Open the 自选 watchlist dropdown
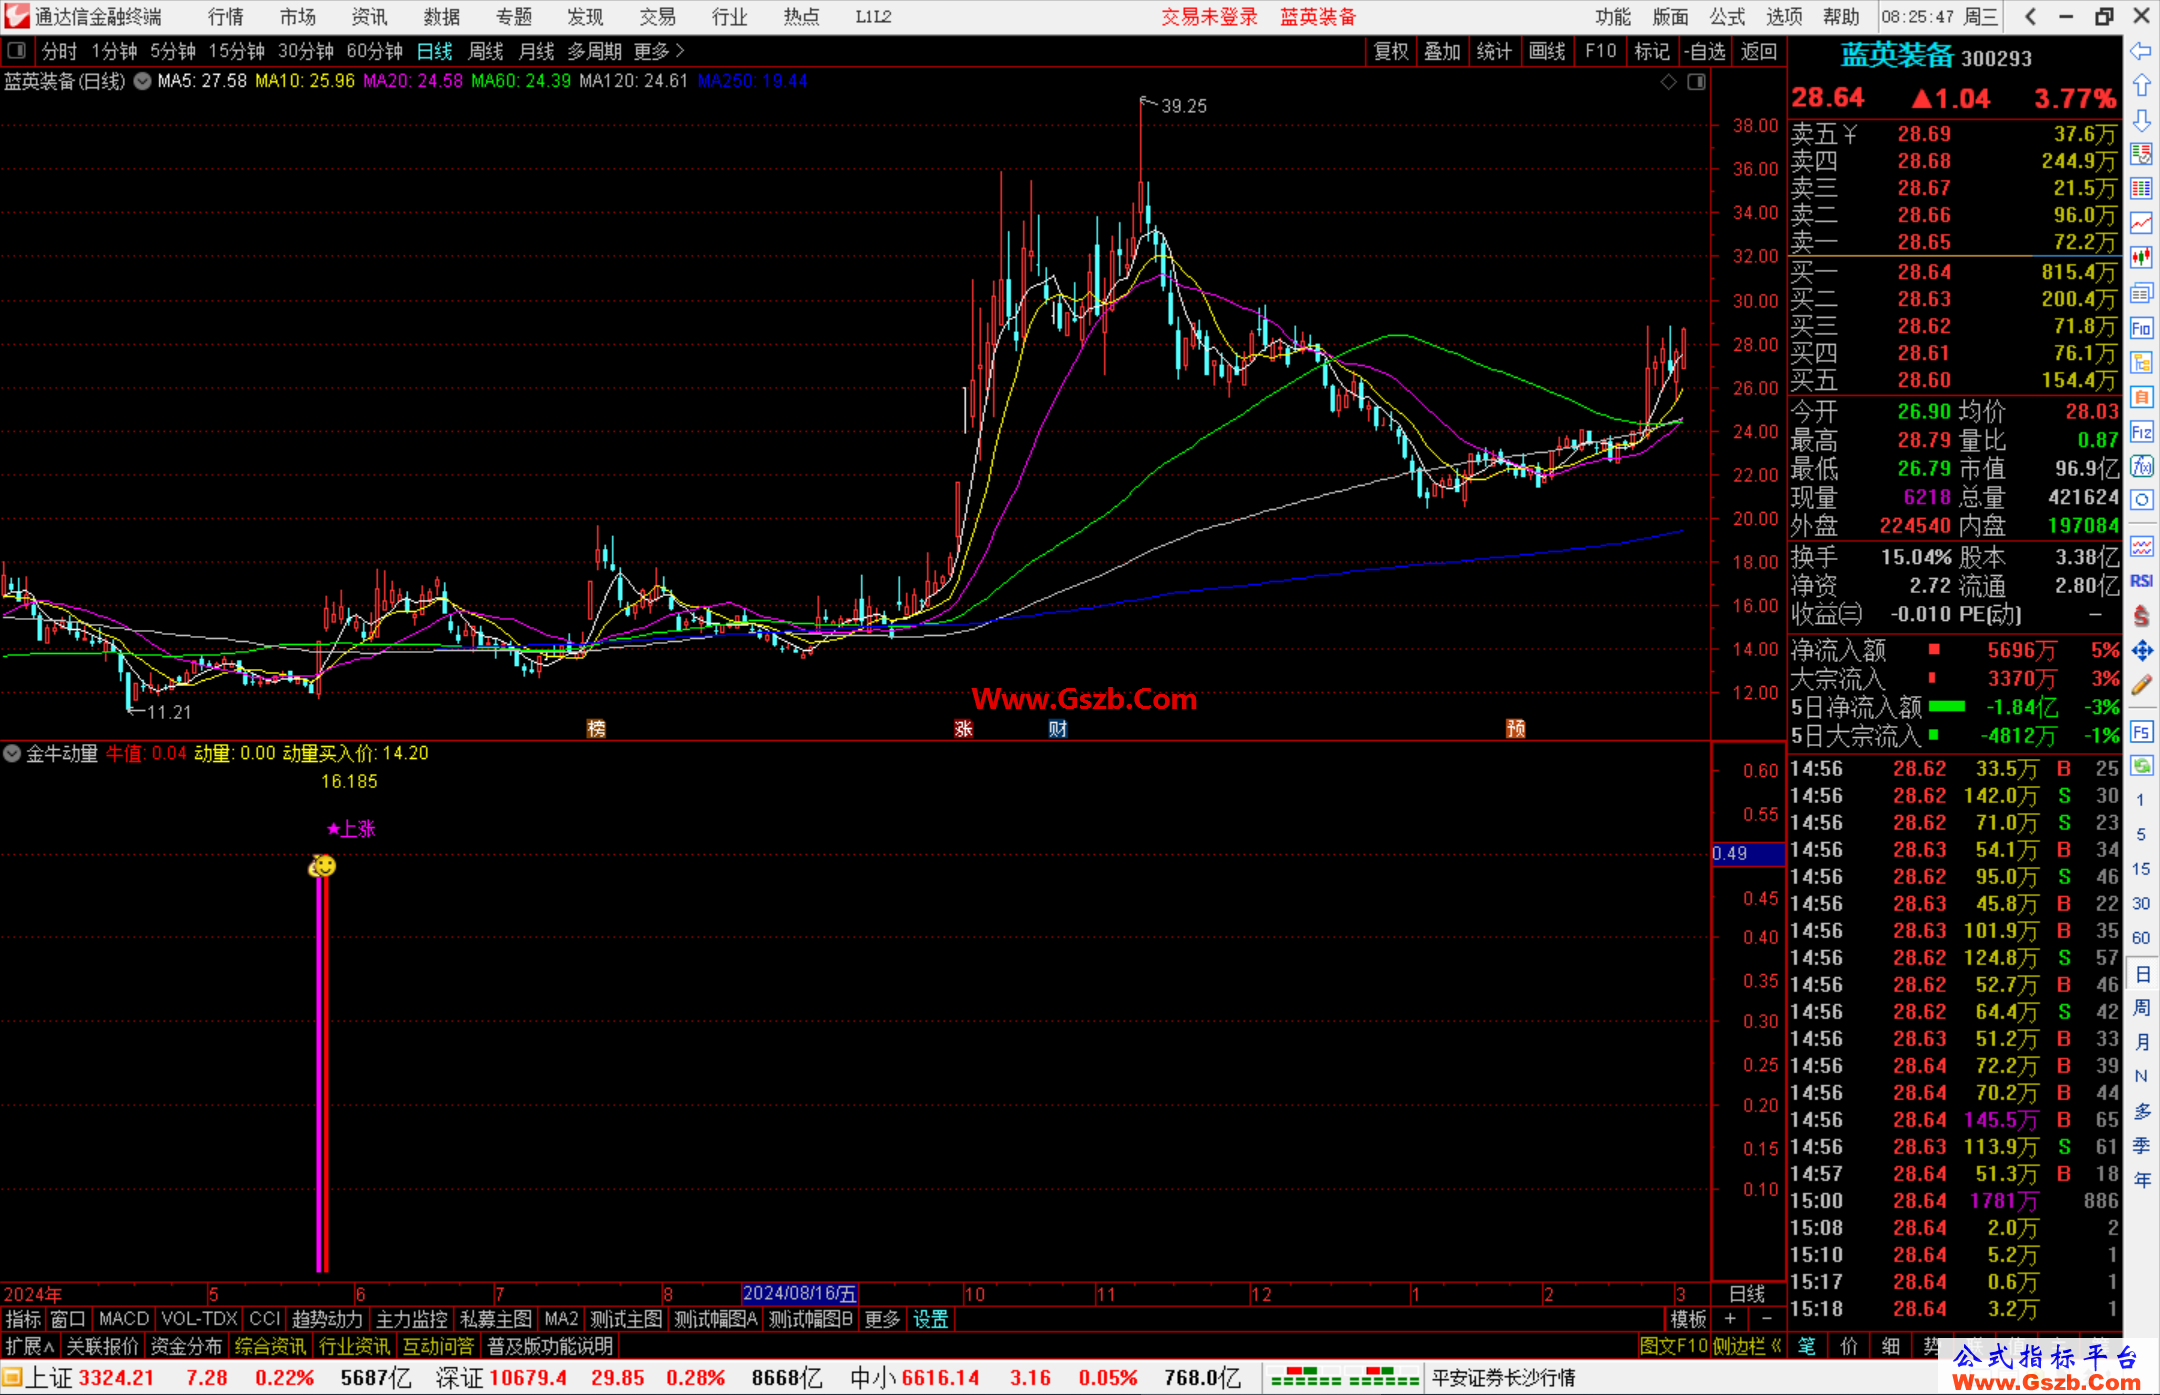Viewport: 2160px width, 1395px height. [1705, 51]
